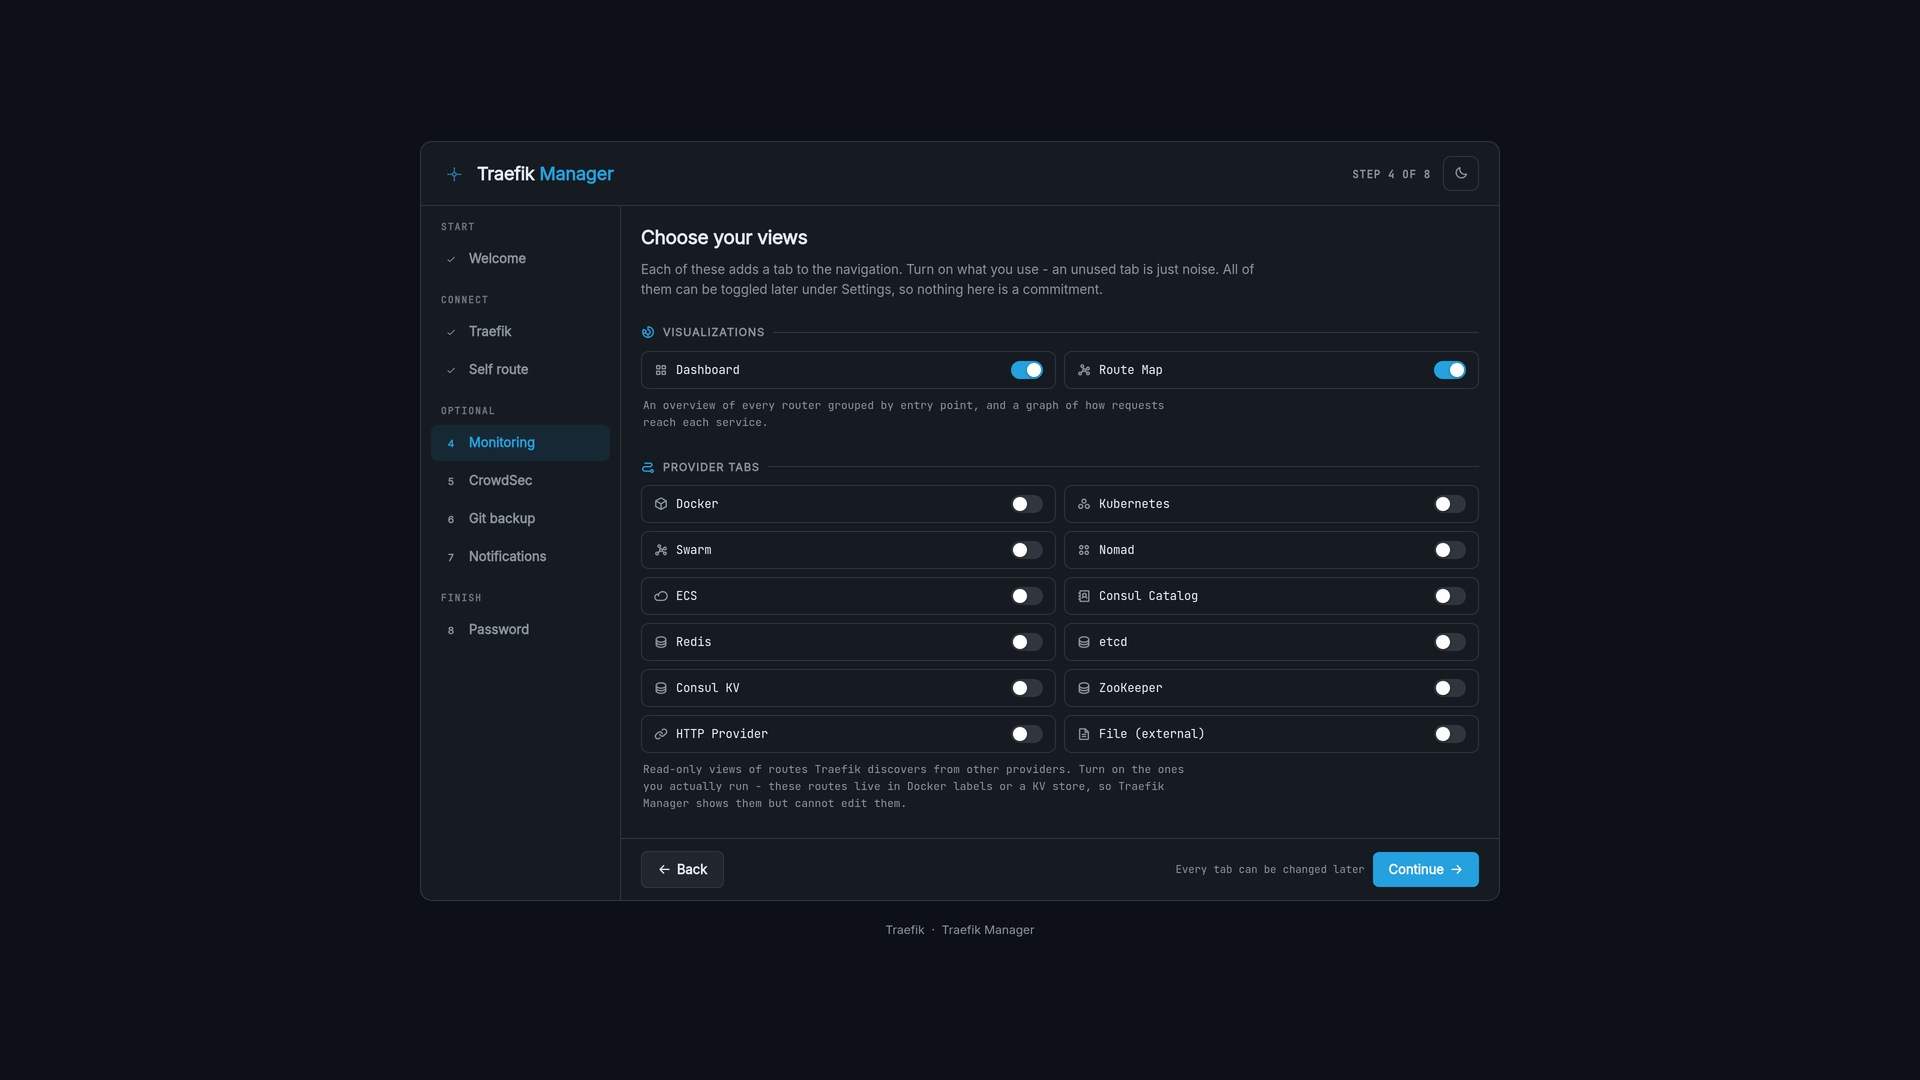Click the File (external) document icon
1920x1080 pixels.
pos(1084,734)
